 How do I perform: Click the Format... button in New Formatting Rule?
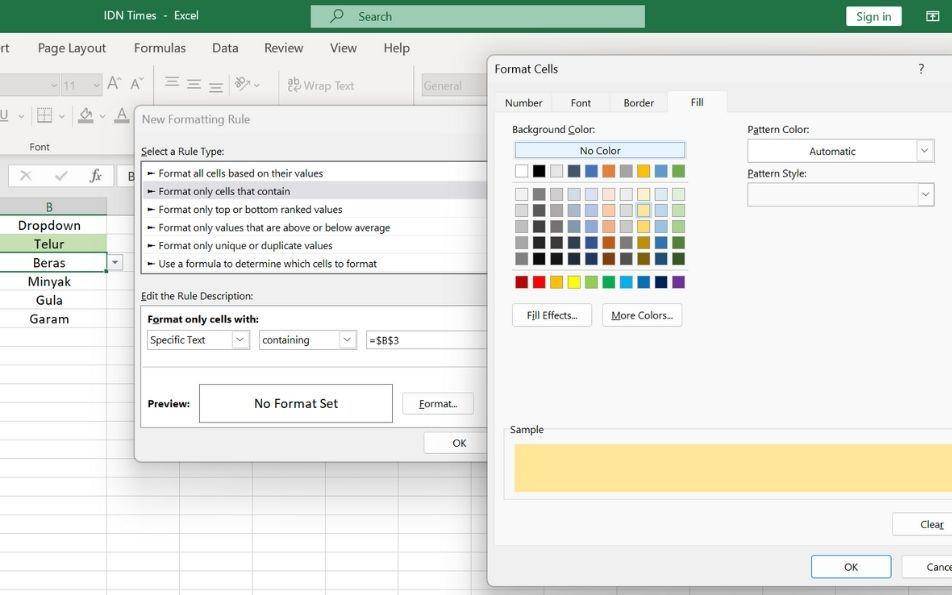[x=438, y=404]
